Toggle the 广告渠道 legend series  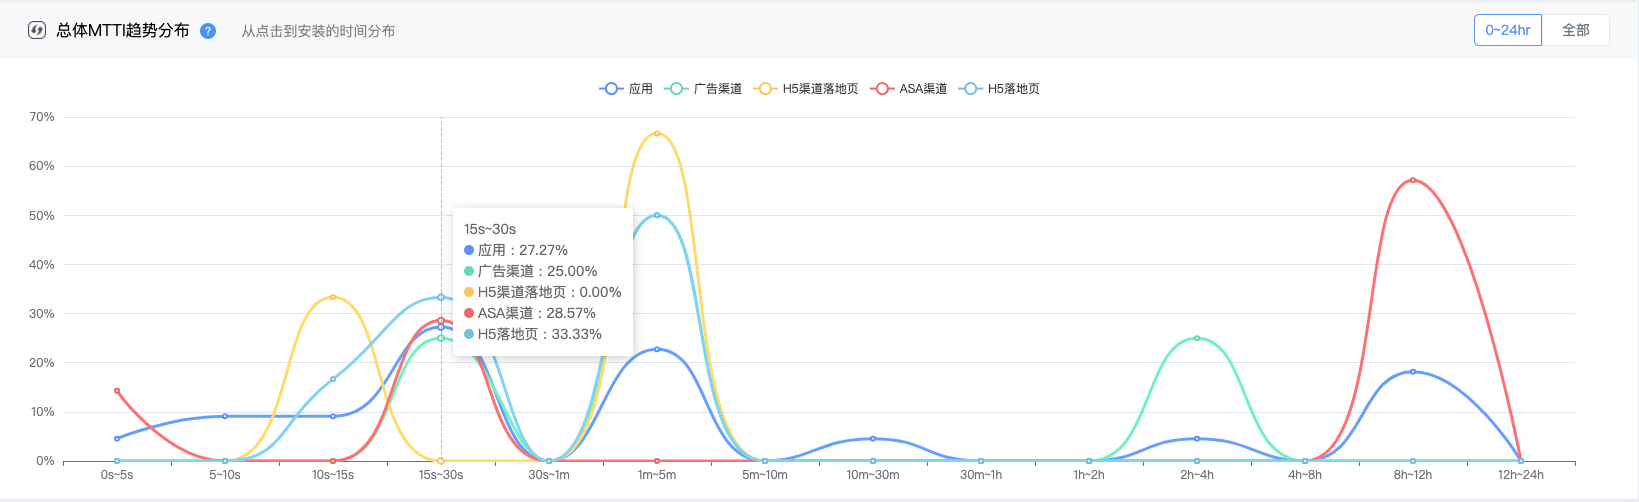[703, 89]
